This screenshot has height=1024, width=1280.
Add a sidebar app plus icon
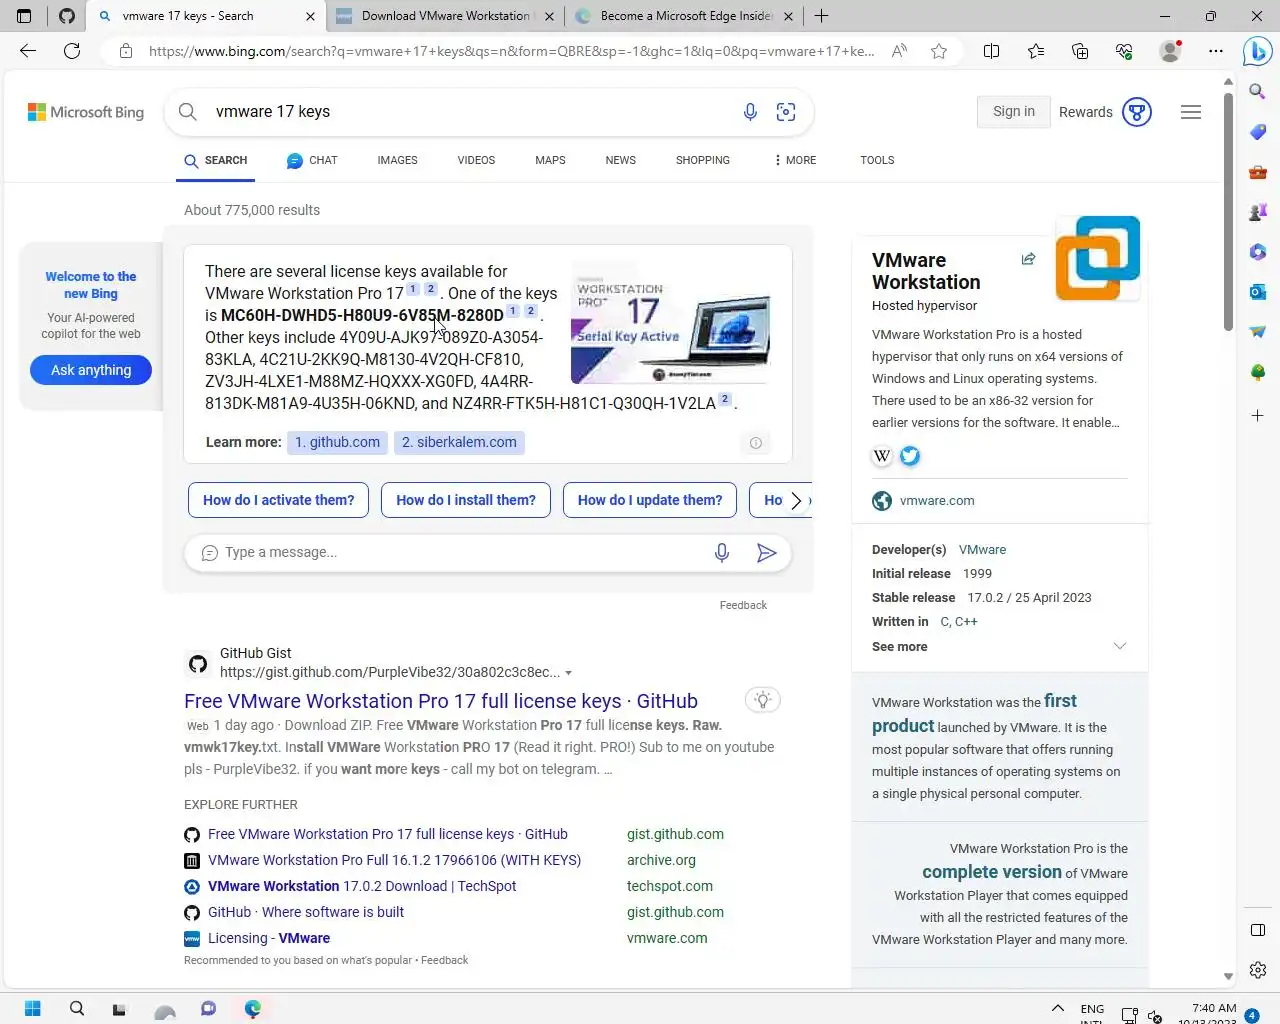click(x=1258, y=415)
